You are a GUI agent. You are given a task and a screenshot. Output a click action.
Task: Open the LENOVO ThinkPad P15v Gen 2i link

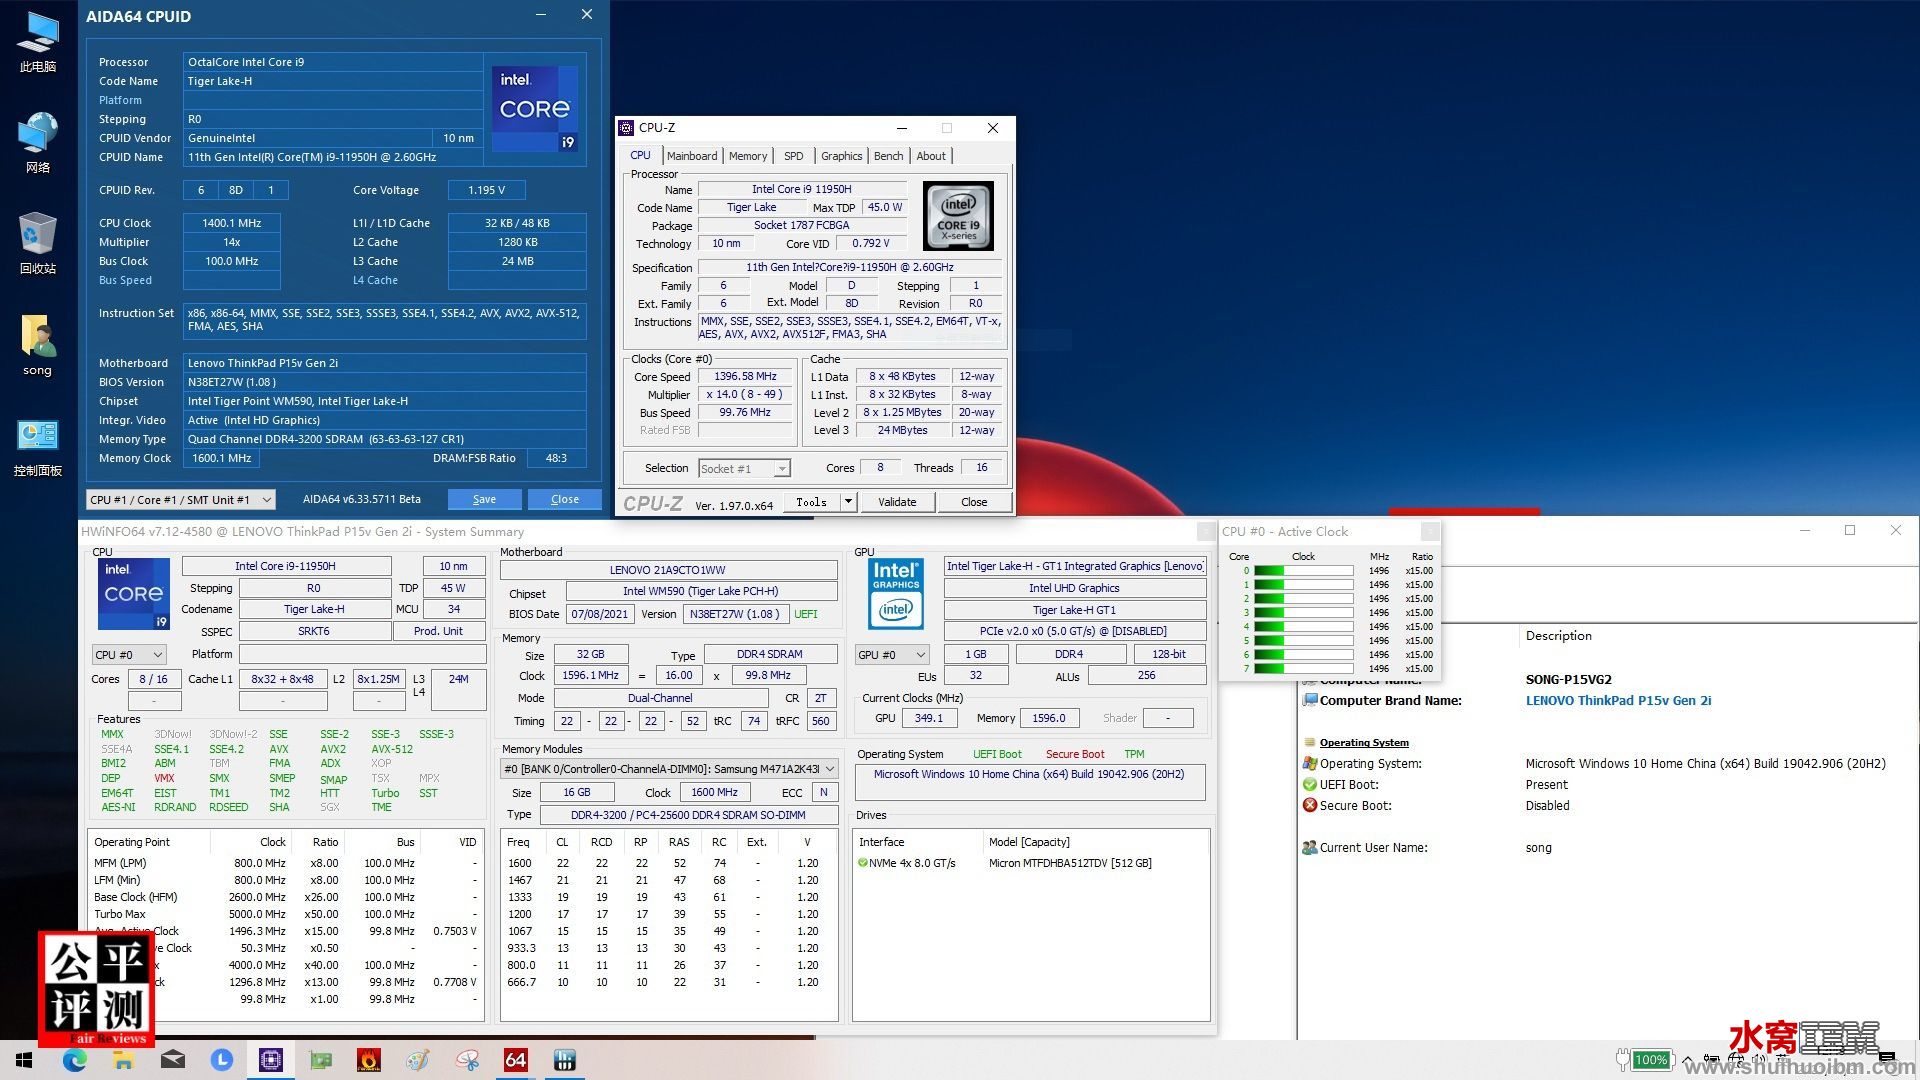[x=1618, y=701]
